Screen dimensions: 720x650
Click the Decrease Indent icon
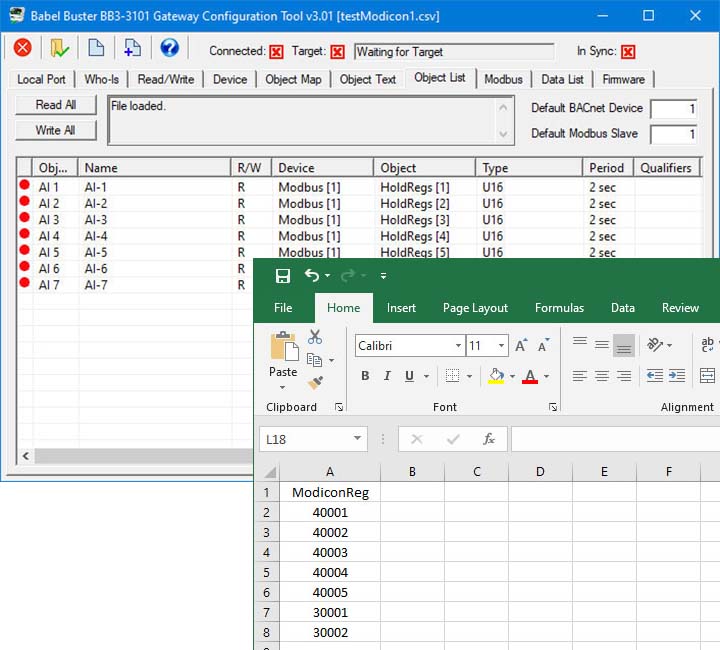[654, 375]
